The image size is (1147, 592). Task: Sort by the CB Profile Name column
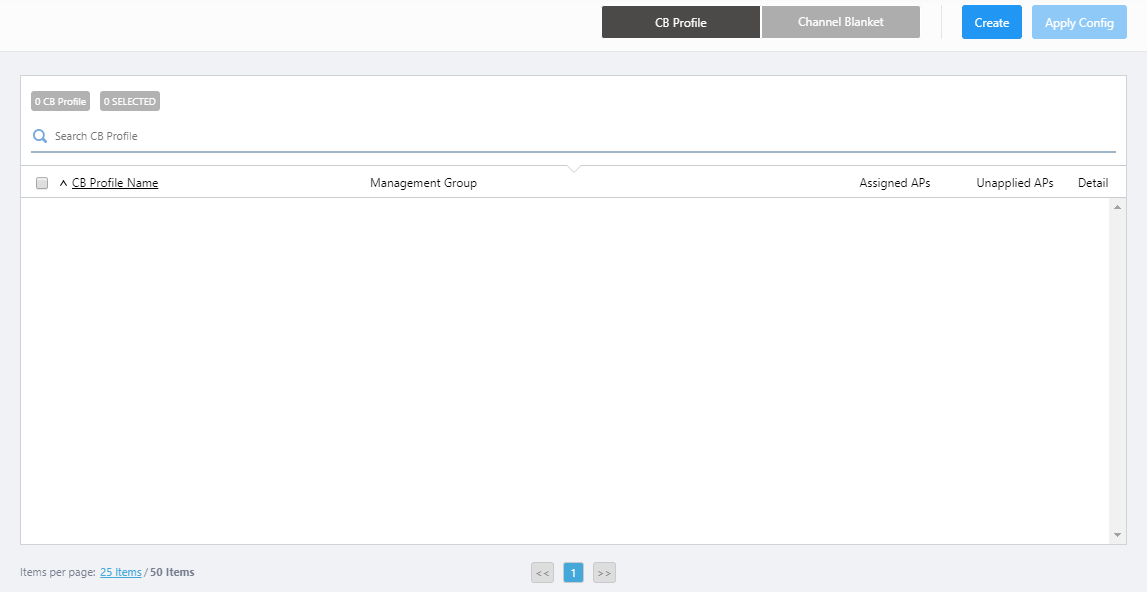(115, 183)
